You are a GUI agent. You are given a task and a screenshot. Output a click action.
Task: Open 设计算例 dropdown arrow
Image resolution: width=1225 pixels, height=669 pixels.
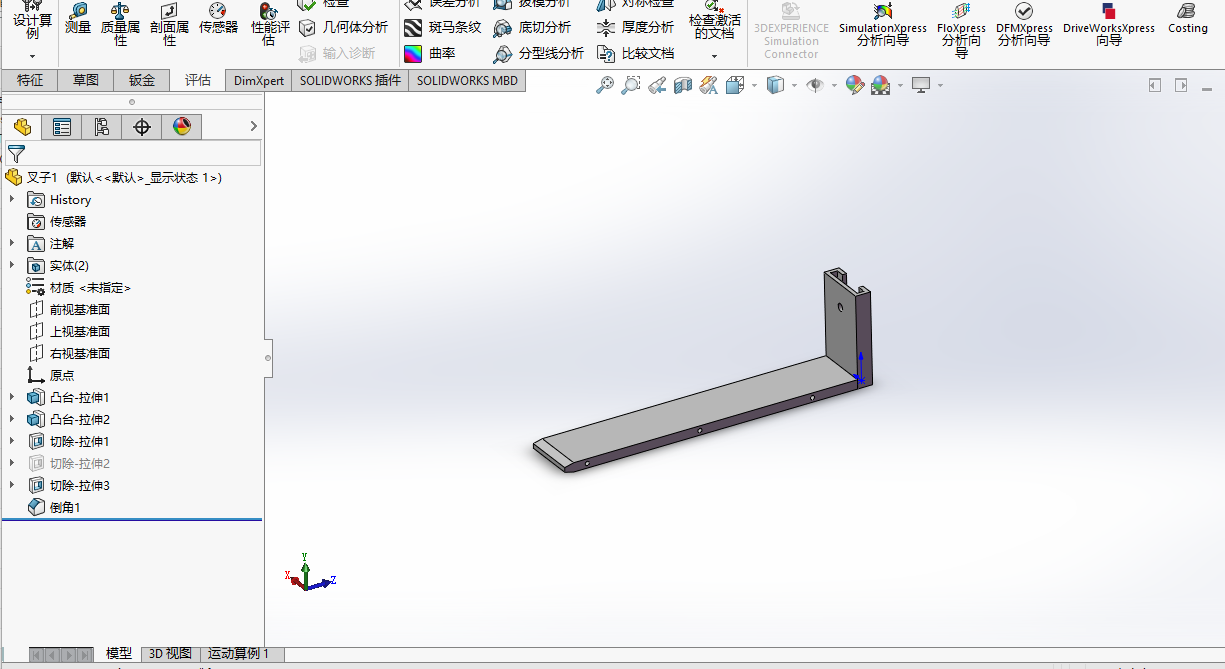[32, 57]
